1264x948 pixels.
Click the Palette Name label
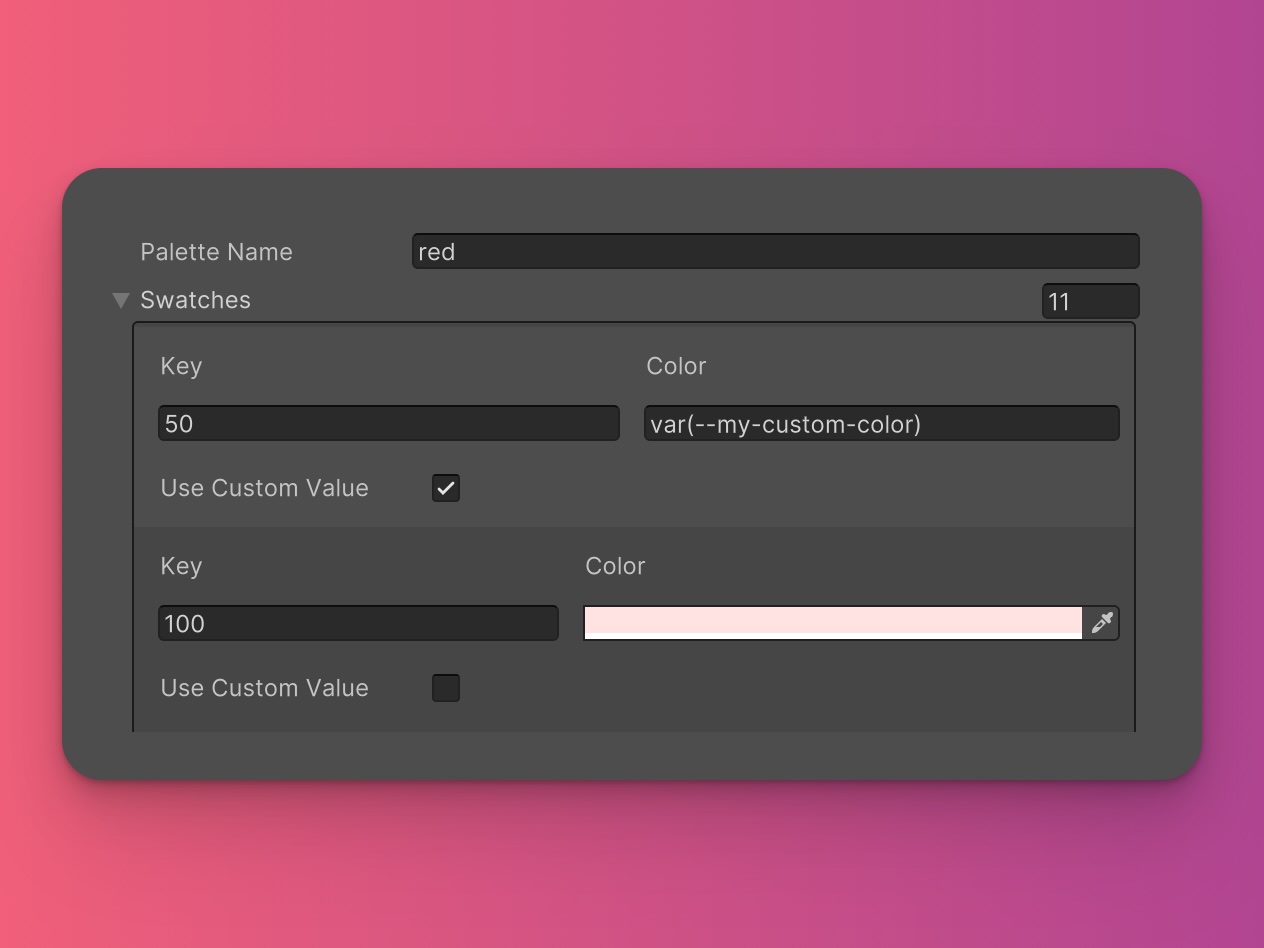(x=216, y=252)
